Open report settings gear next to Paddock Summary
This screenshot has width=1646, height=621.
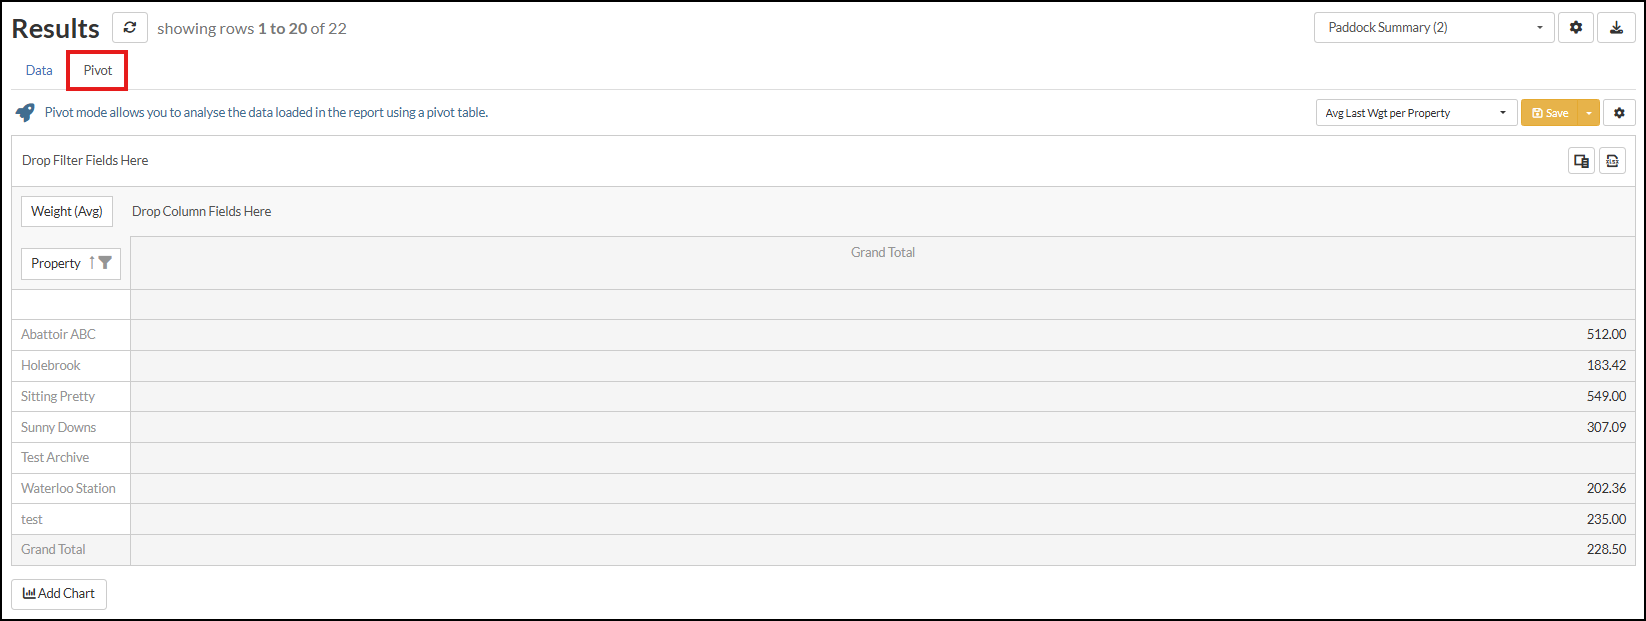[1576, 28]
